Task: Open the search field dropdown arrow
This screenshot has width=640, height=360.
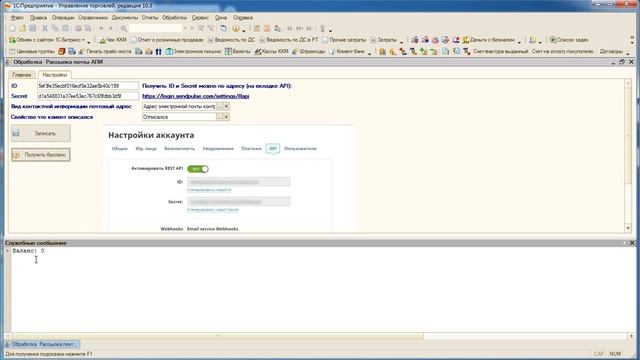Action: (x=185, y=29)
